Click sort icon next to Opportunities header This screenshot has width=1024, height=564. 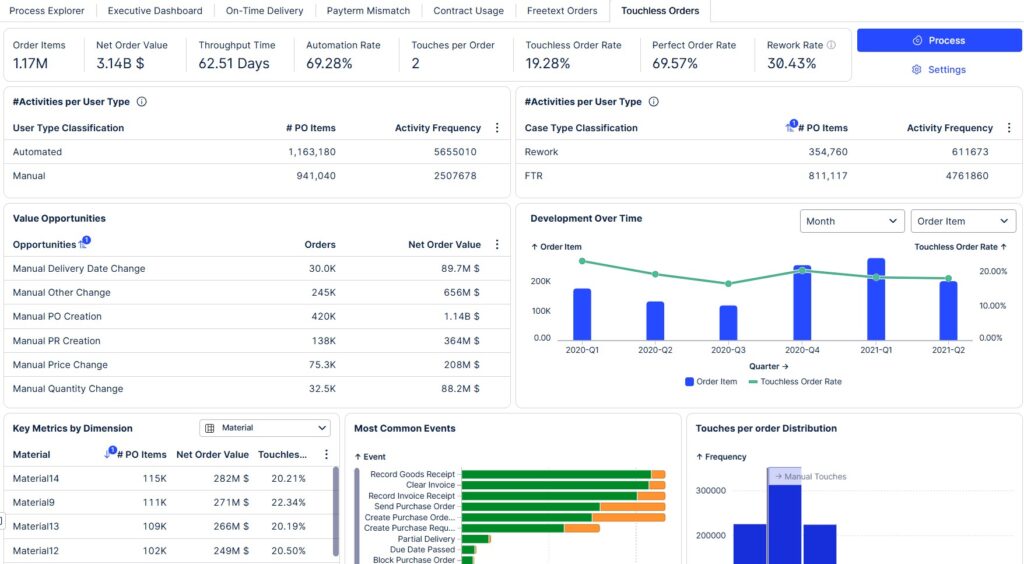(83, 244)
